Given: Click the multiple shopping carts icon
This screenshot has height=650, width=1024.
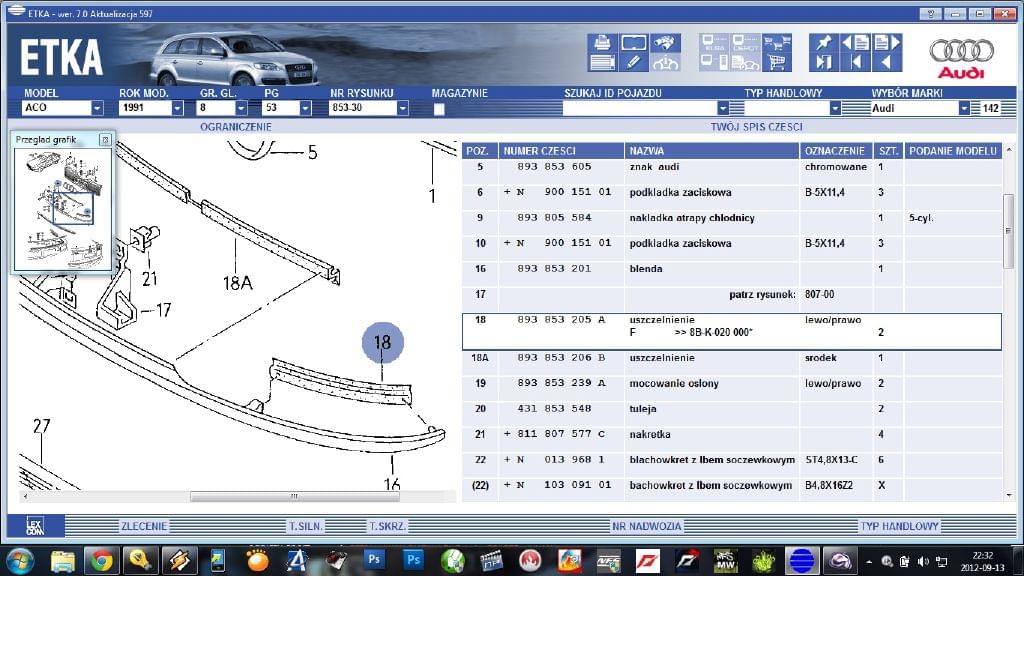Looking at the screenshot, I should pyautogui.click(x=777, y=43).
